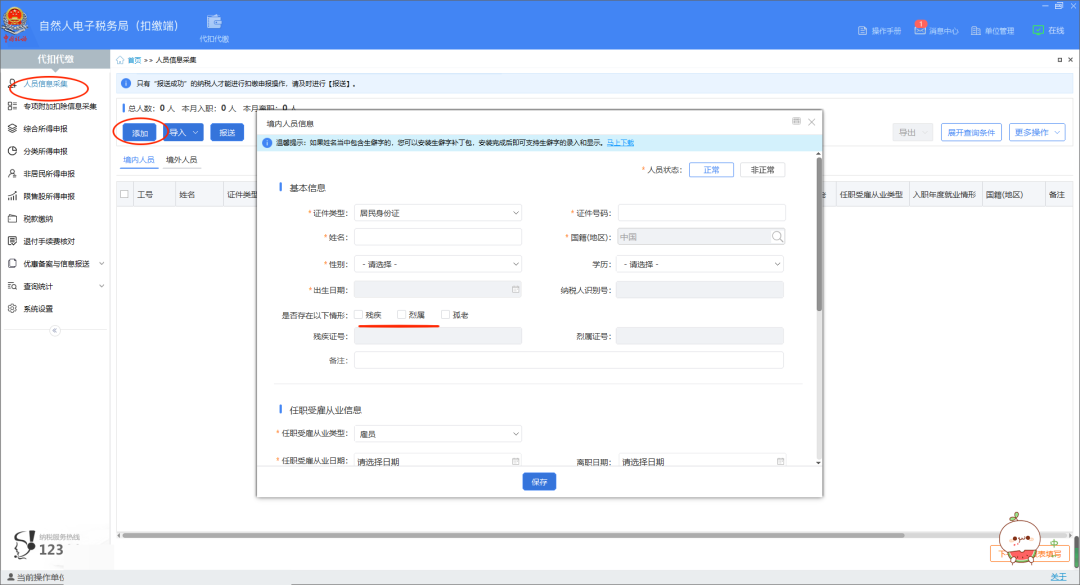Click the dialog's vertical scrollbar
Viewport: 1080px width, 585px height.
click(x=818, y=234)
